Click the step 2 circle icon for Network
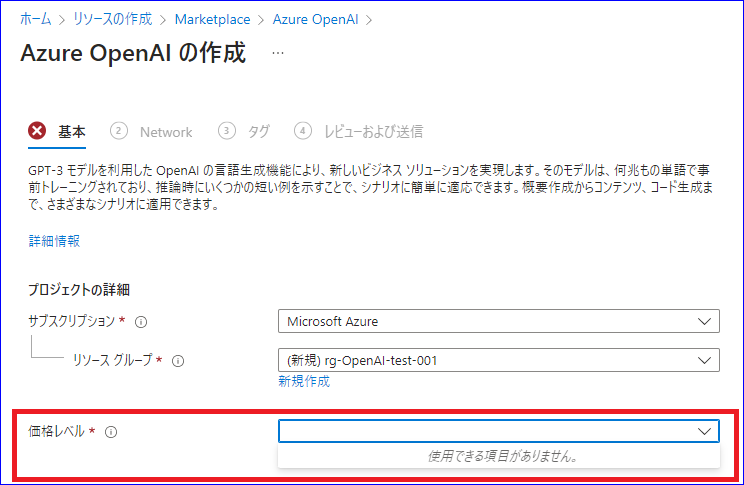Image resolution: width=744 pixels, height=485 pixels. 119,131
